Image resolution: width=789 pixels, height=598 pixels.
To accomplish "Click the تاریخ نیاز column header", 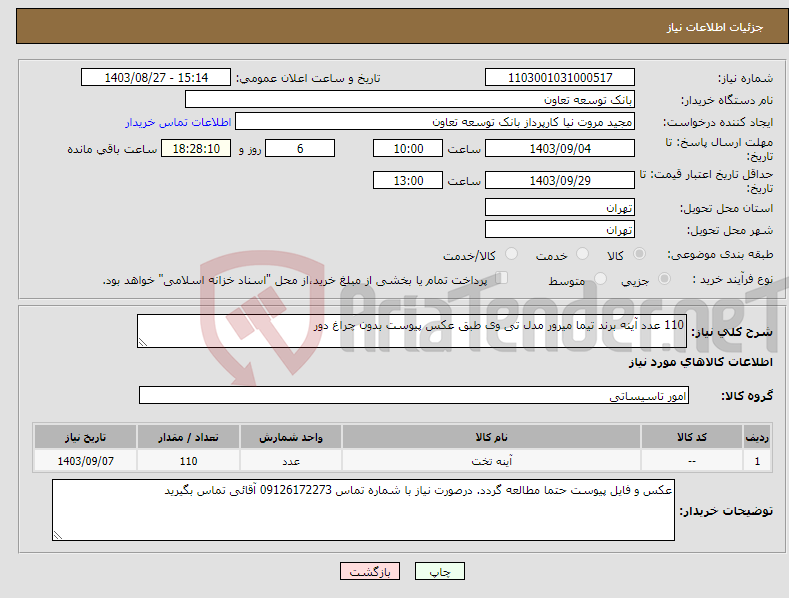I will (x=86, y=437).
